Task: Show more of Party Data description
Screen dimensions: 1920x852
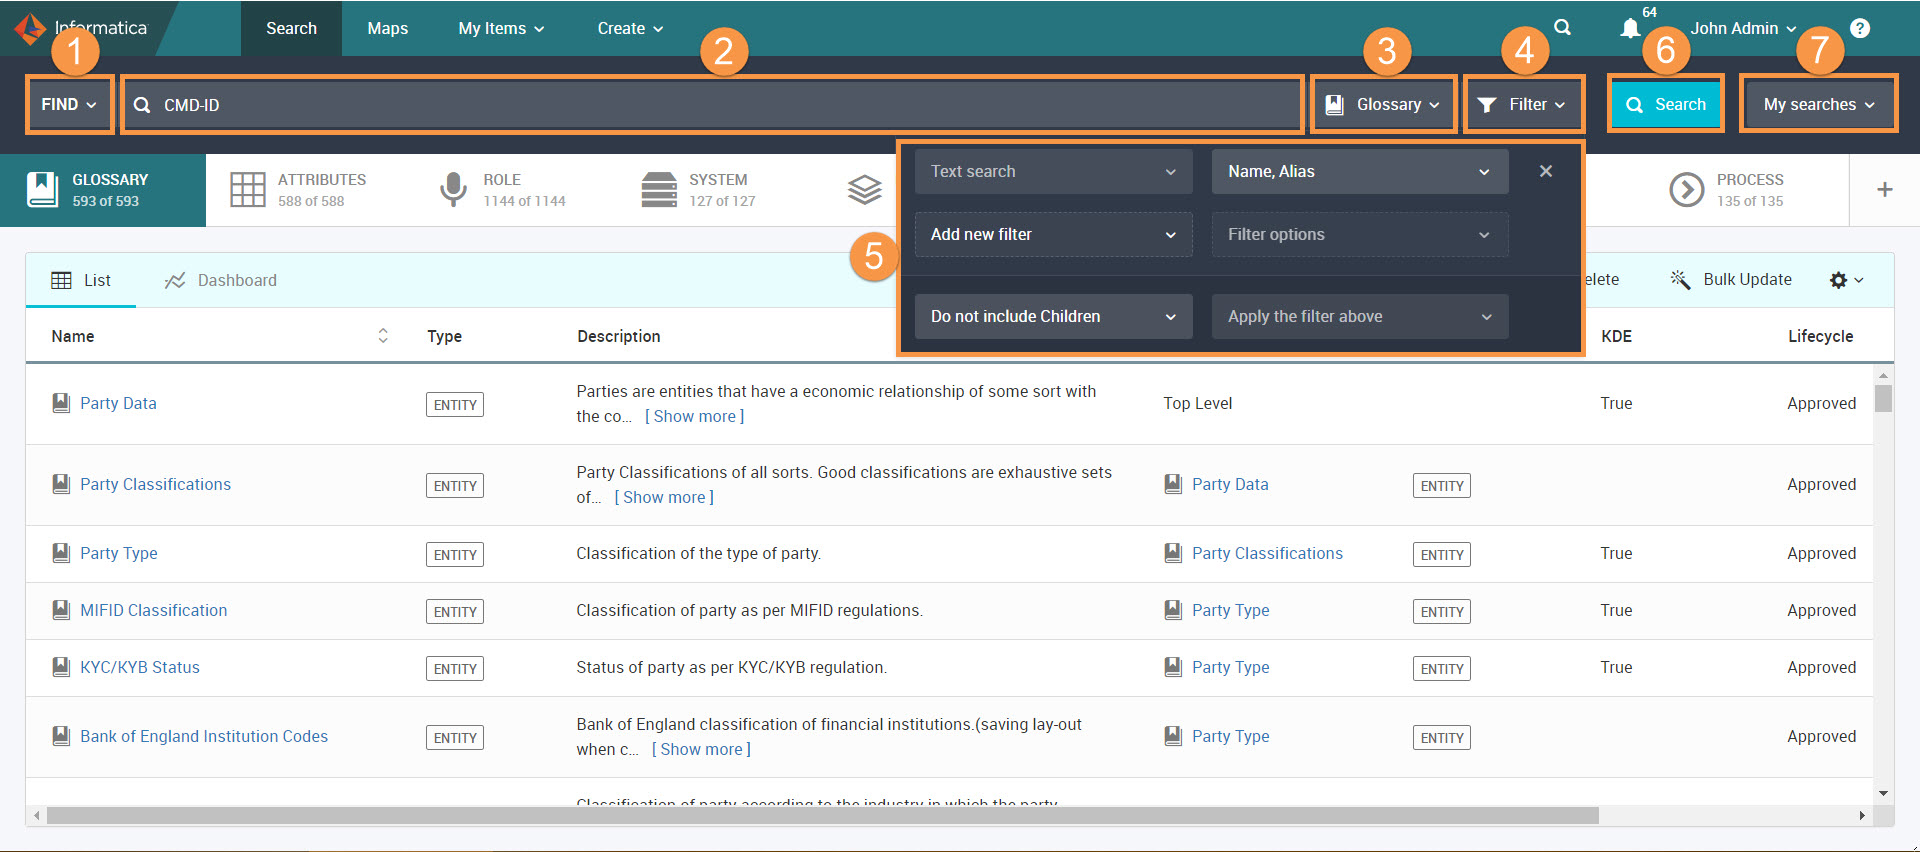Action: click(695, 416)
